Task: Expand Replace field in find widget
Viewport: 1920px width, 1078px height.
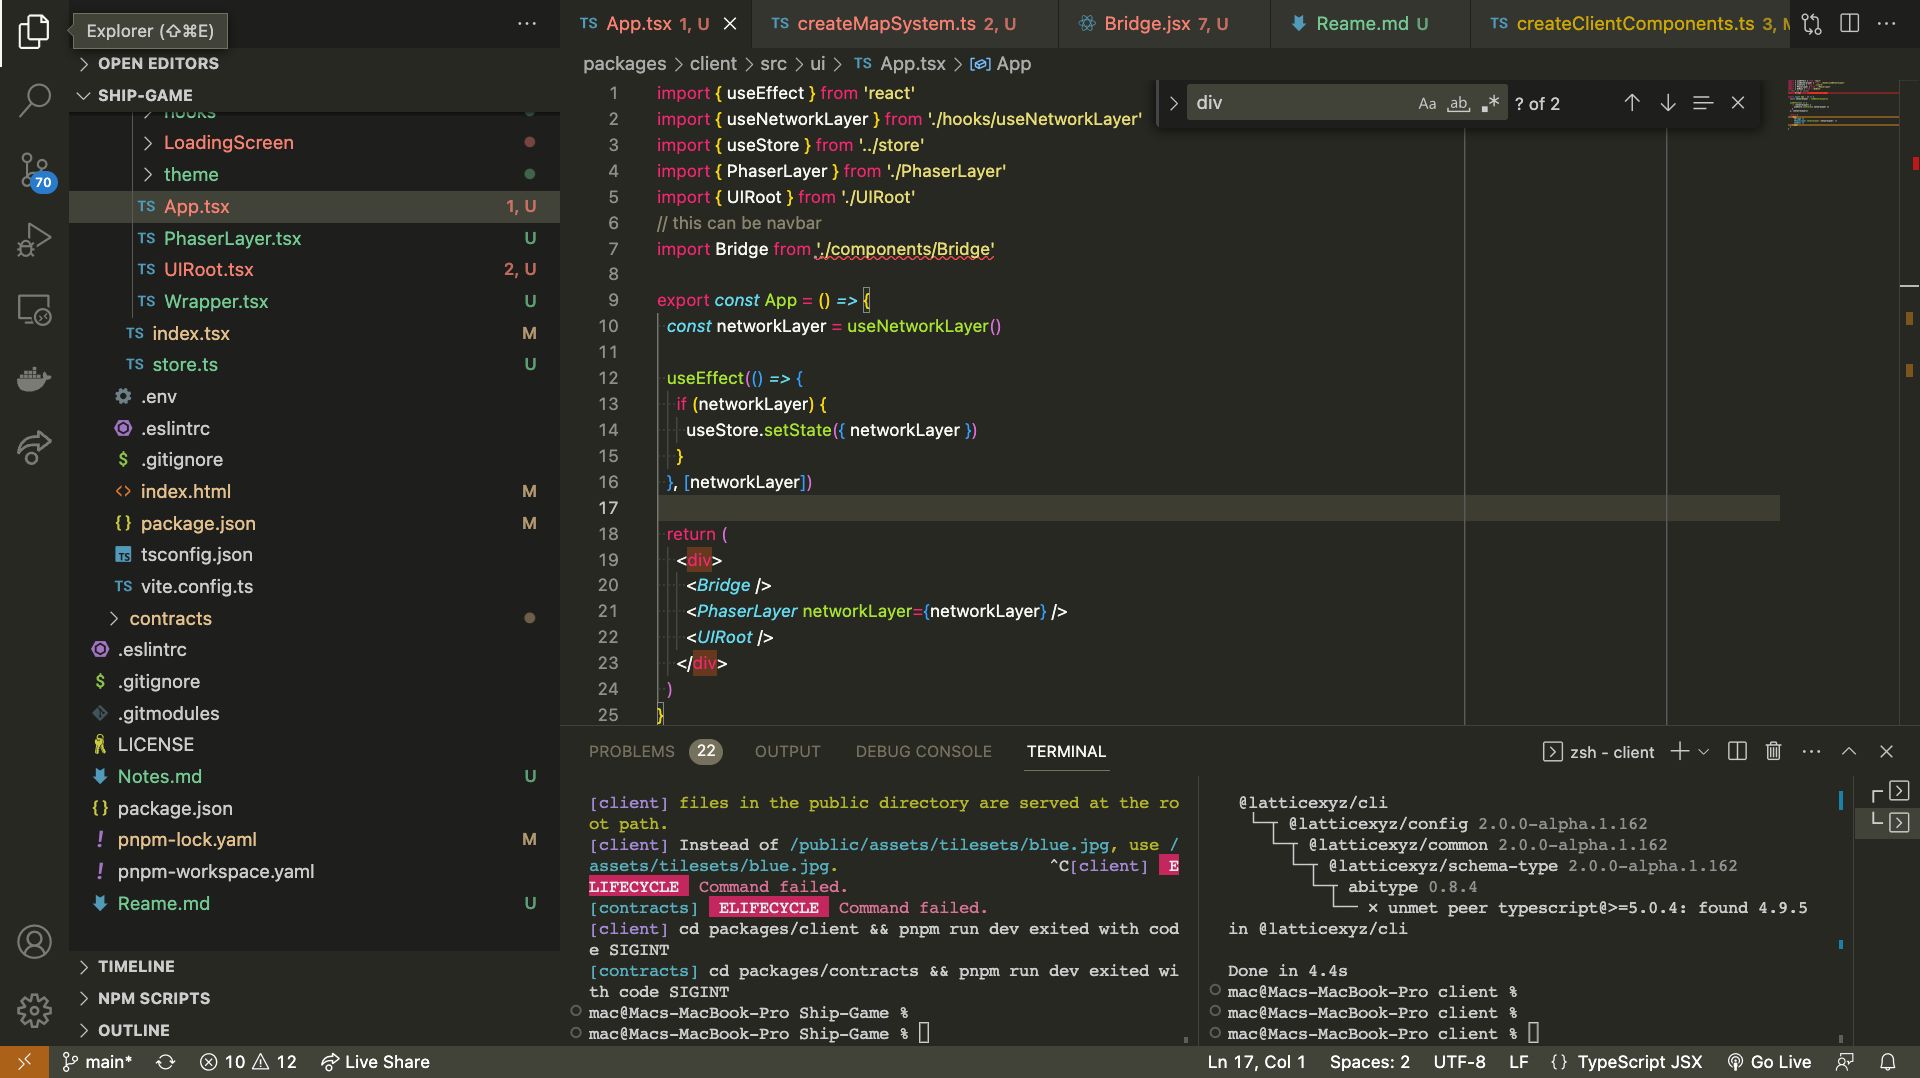Action: 1173,103
